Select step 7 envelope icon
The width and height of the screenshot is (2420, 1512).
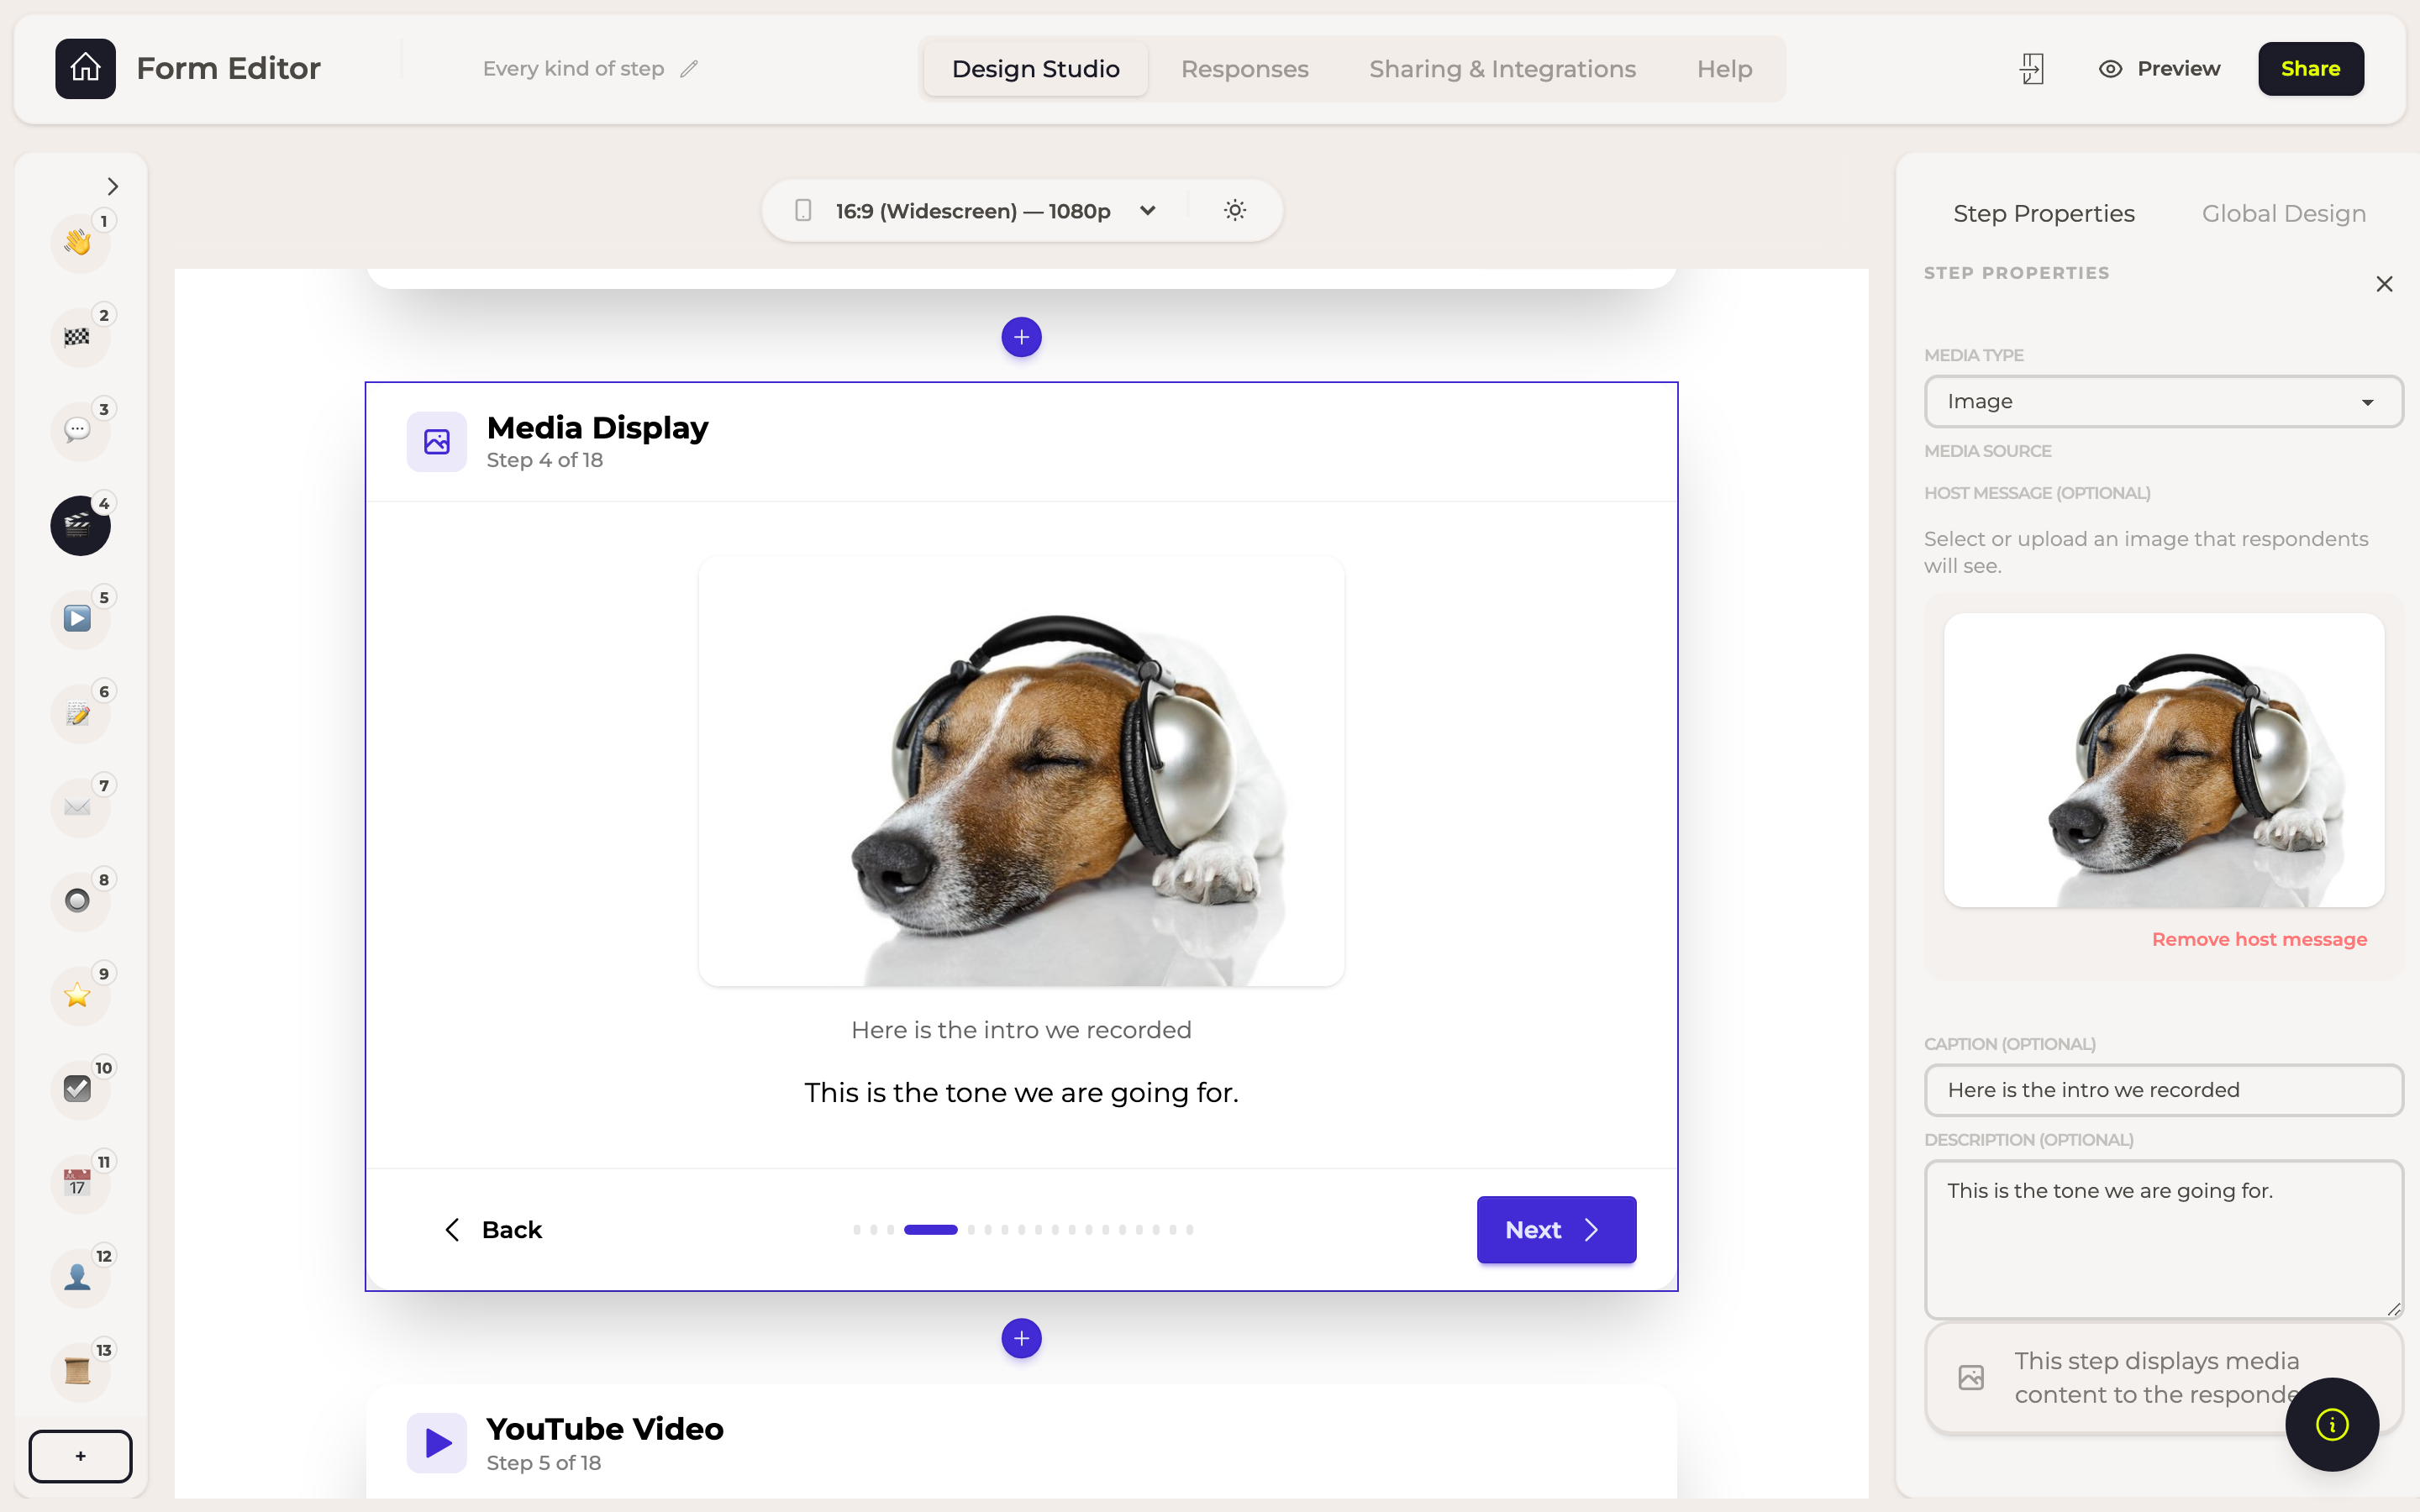(79, 807)
